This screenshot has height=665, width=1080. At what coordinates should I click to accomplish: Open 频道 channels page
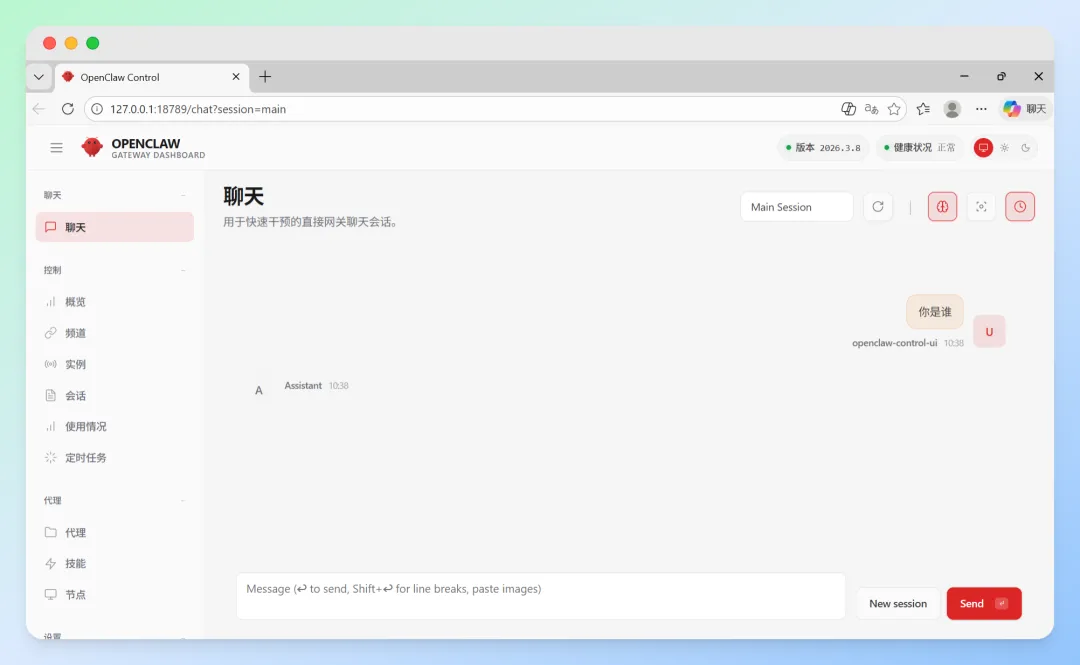tap(114, 333)
